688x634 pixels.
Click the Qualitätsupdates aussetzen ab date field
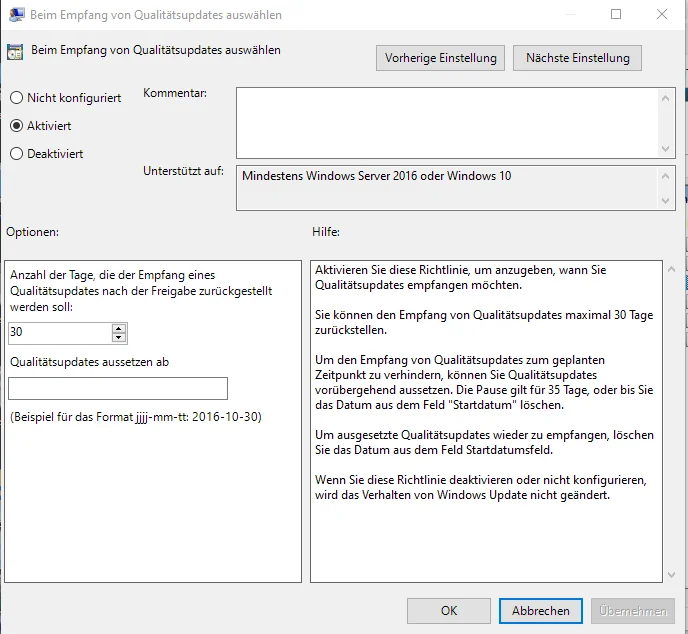point(118,388)
